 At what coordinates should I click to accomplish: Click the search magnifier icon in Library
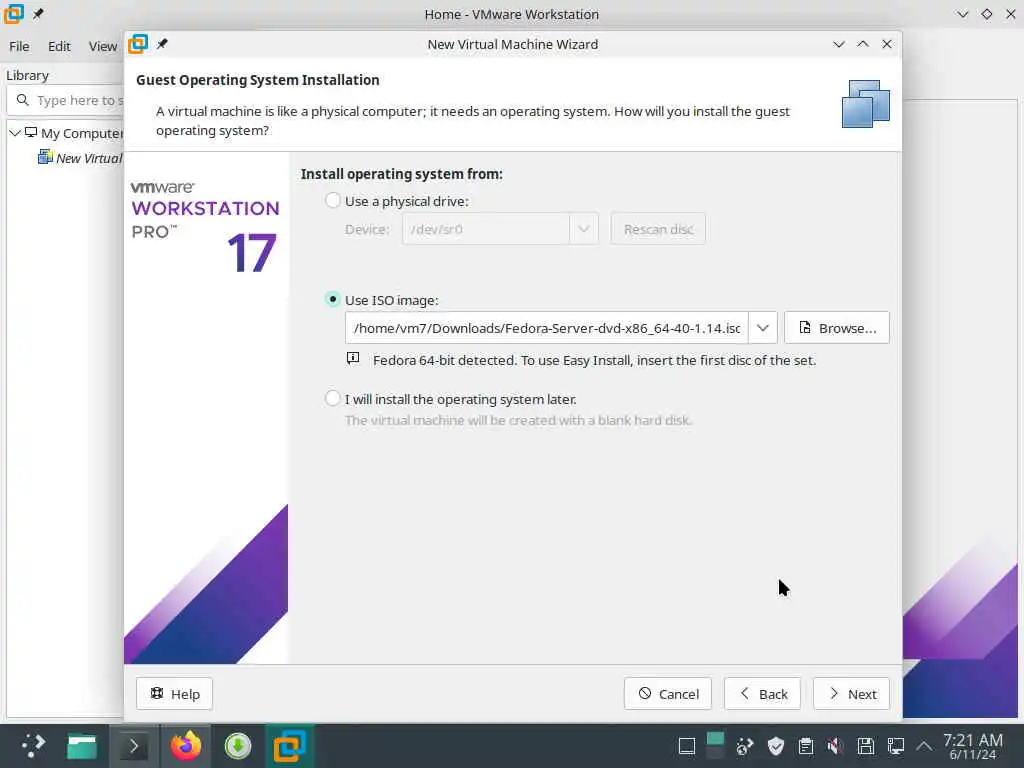[x=23, y=100]
